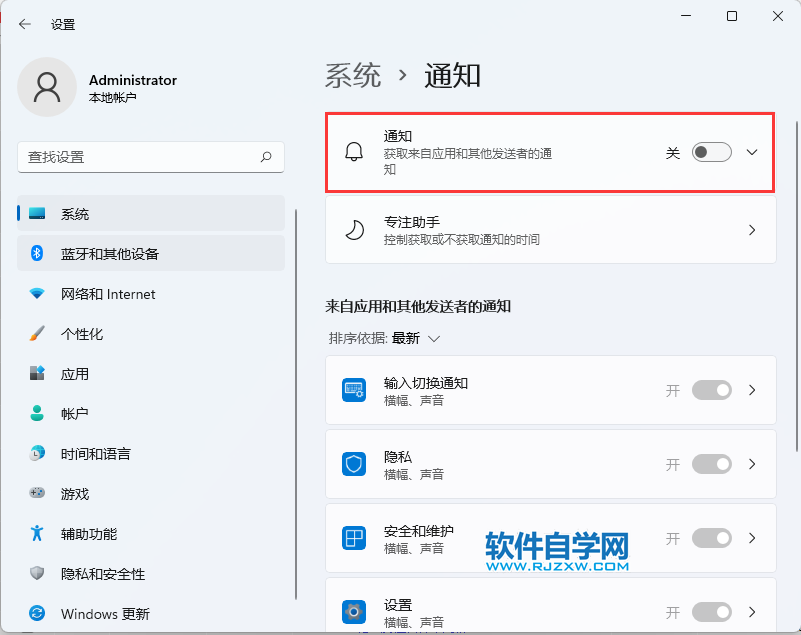This screenshot has height=635, width=801.
Task: Click the search magnifier icon
Action: point(267,158)
